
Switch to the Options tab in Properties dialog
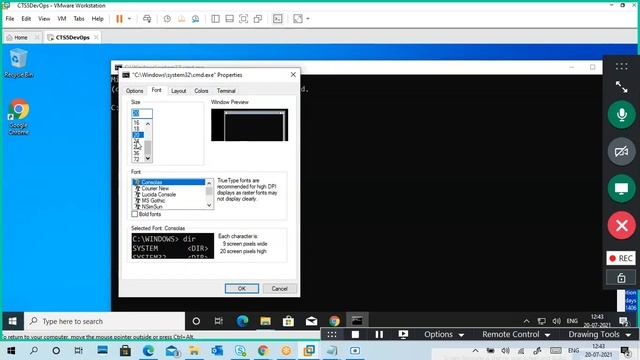[134, 91]
